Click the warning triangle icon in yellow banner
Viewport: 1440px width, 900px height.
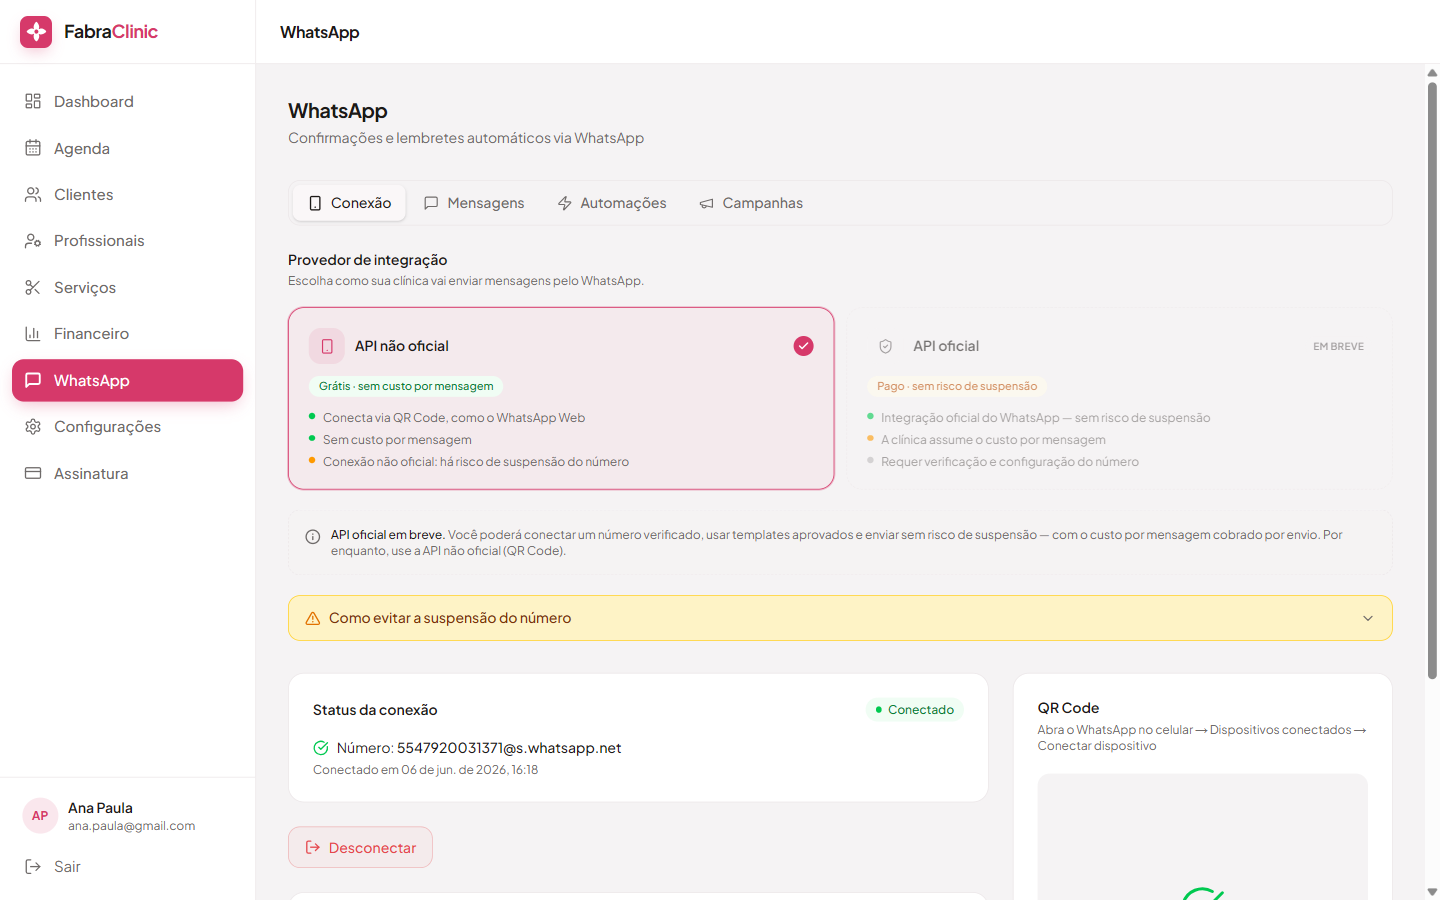pyautogui.click(x=312, y=618)
